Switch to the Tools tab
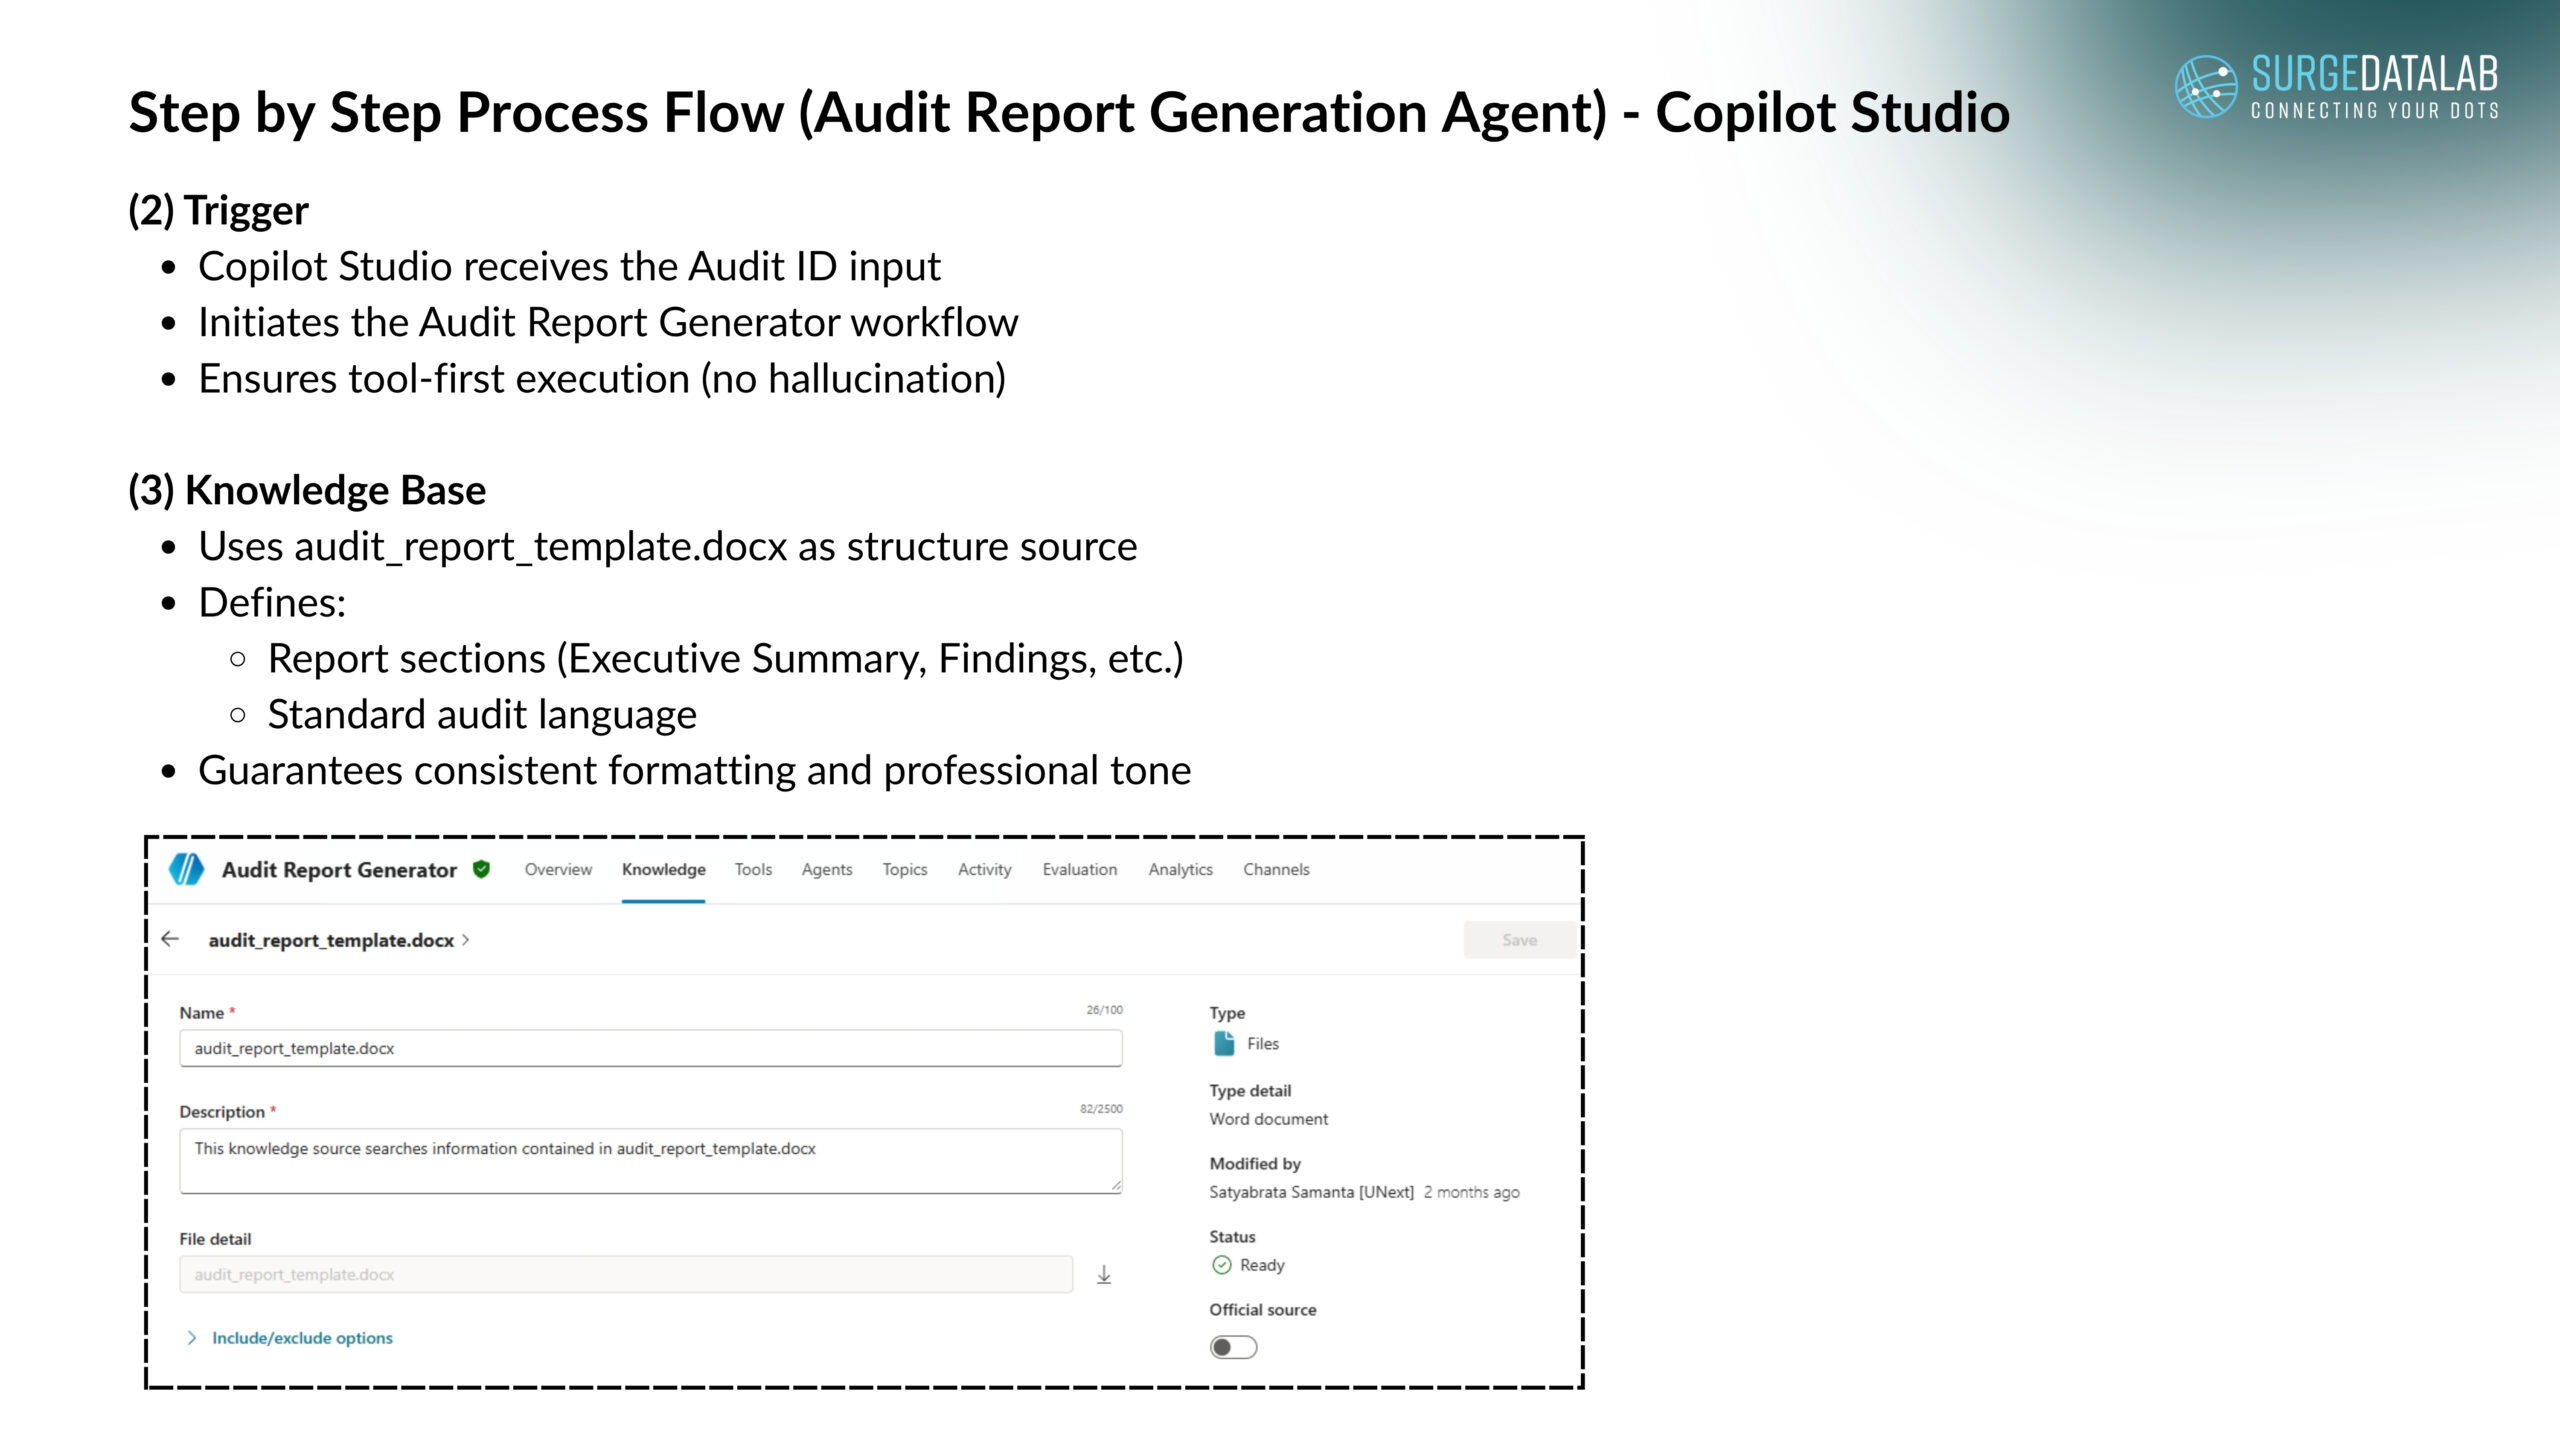The height and width of the screenshot is (1440, 2560). [x=753, y=869]
